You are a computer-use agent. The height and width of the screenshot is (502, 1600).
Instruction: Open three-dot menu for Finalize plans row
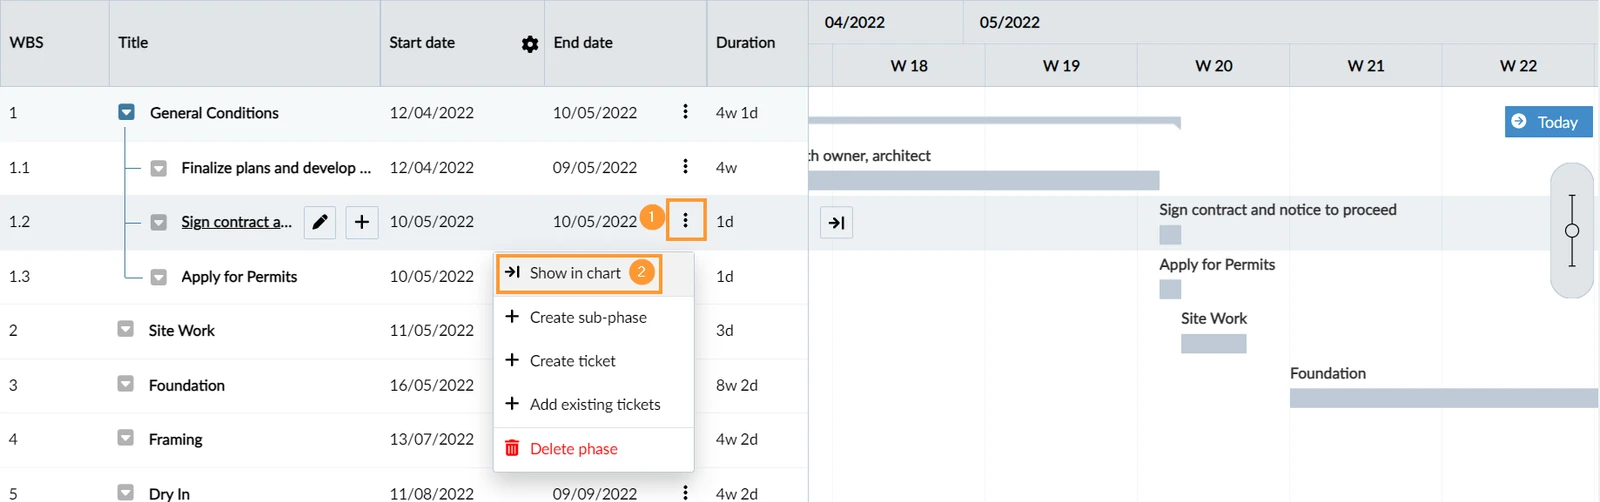(685, 166)
